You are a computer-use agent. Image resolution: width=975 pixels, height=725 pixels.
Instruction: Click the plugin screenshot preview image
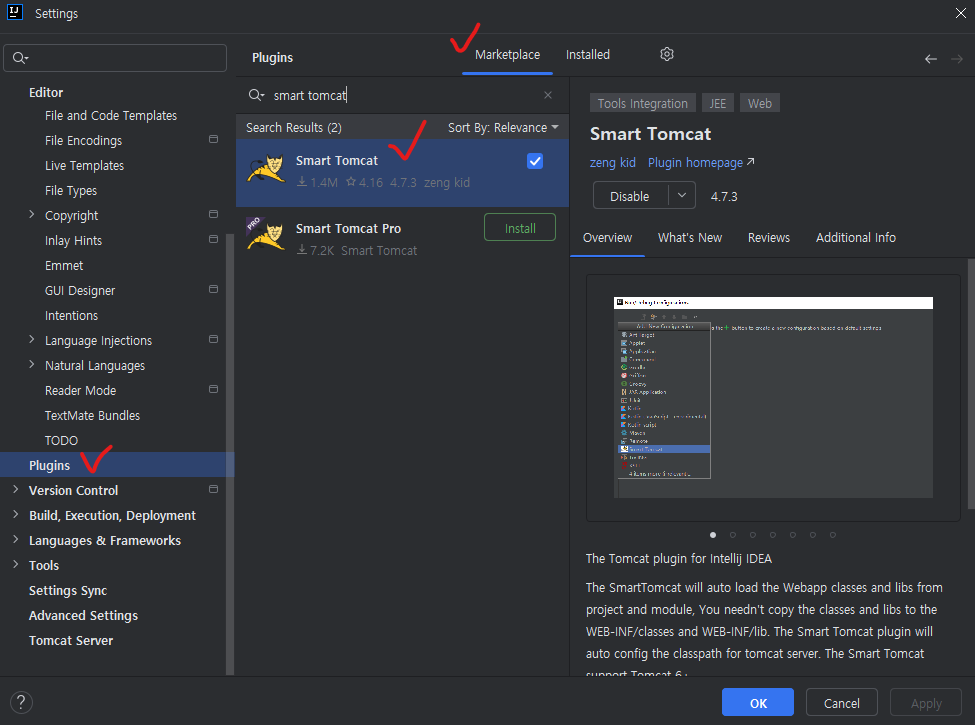click(x=773, y=397)
